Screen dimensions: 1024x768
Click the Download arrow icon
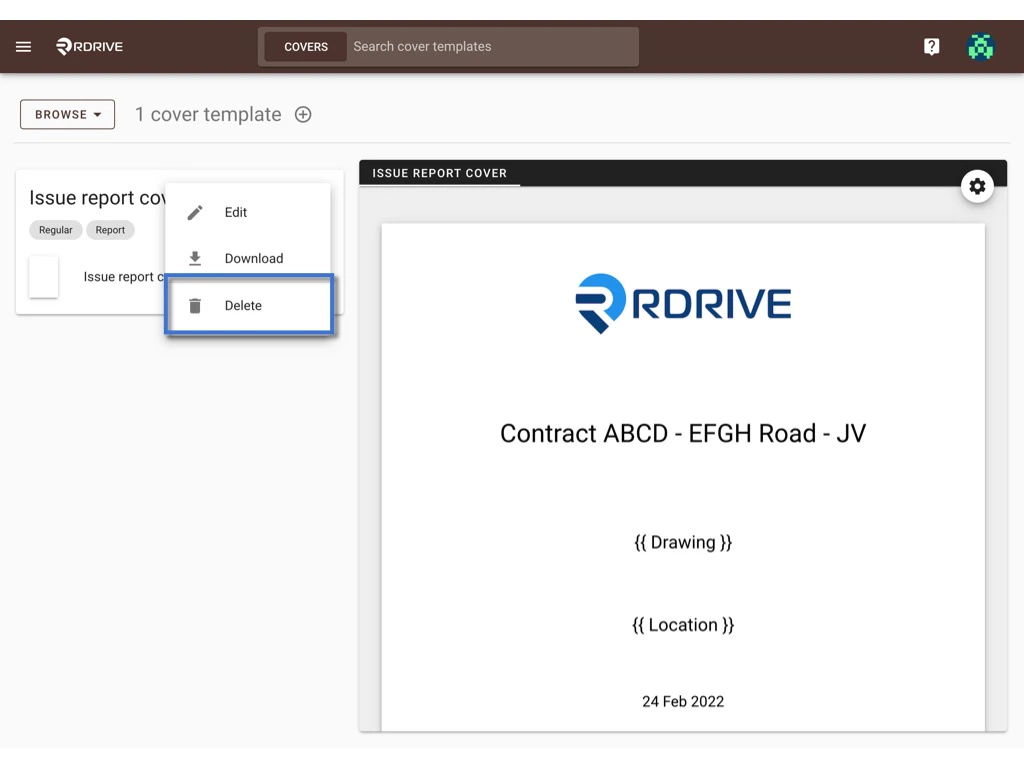[195, 259]
